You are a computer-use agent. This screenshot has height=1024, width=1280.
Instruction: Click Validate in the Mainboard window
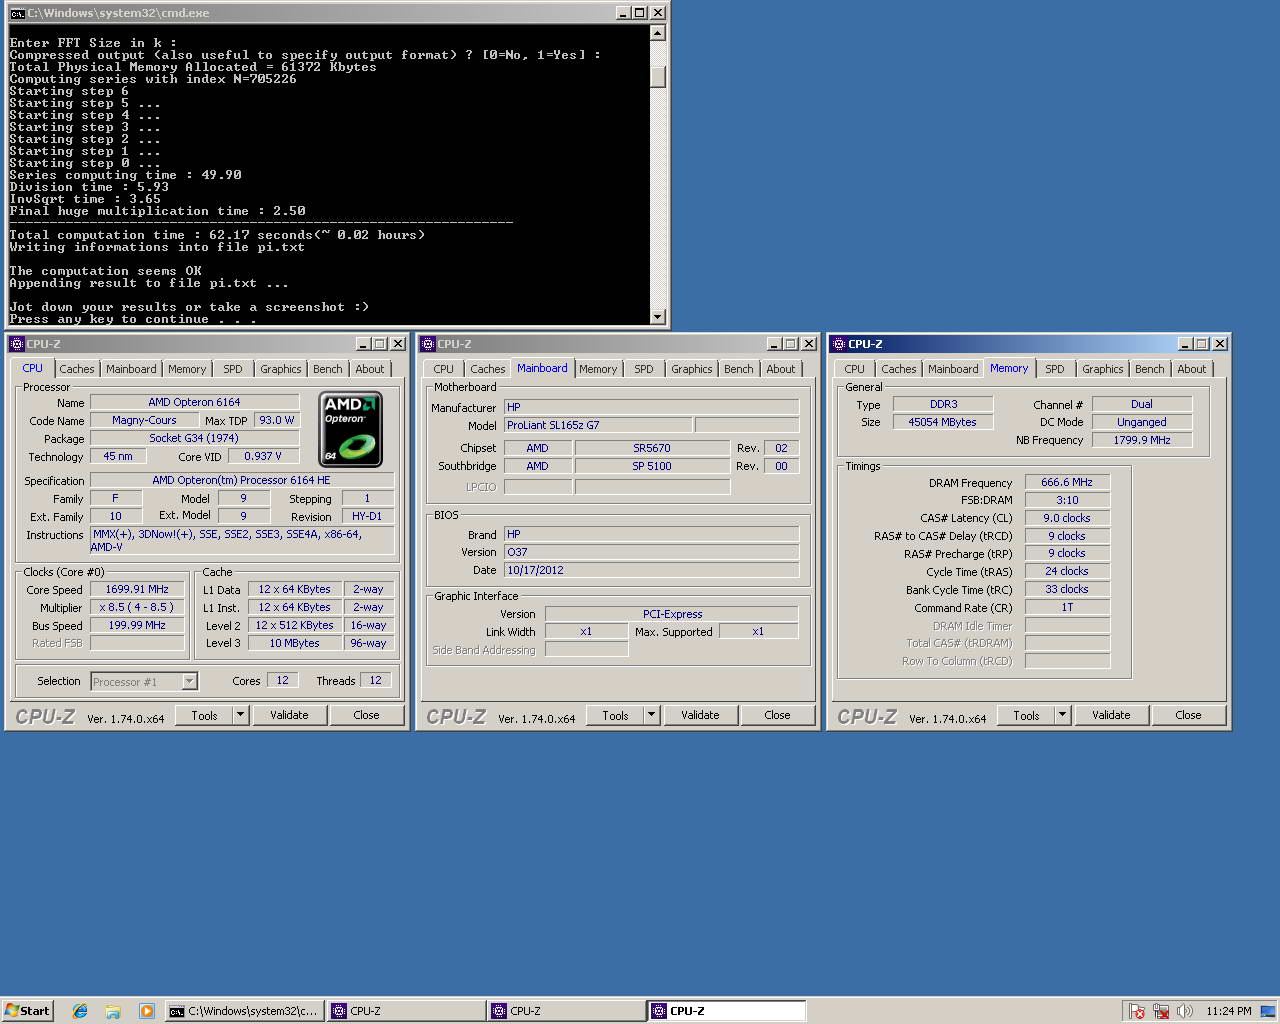click(x=700, y=715)
